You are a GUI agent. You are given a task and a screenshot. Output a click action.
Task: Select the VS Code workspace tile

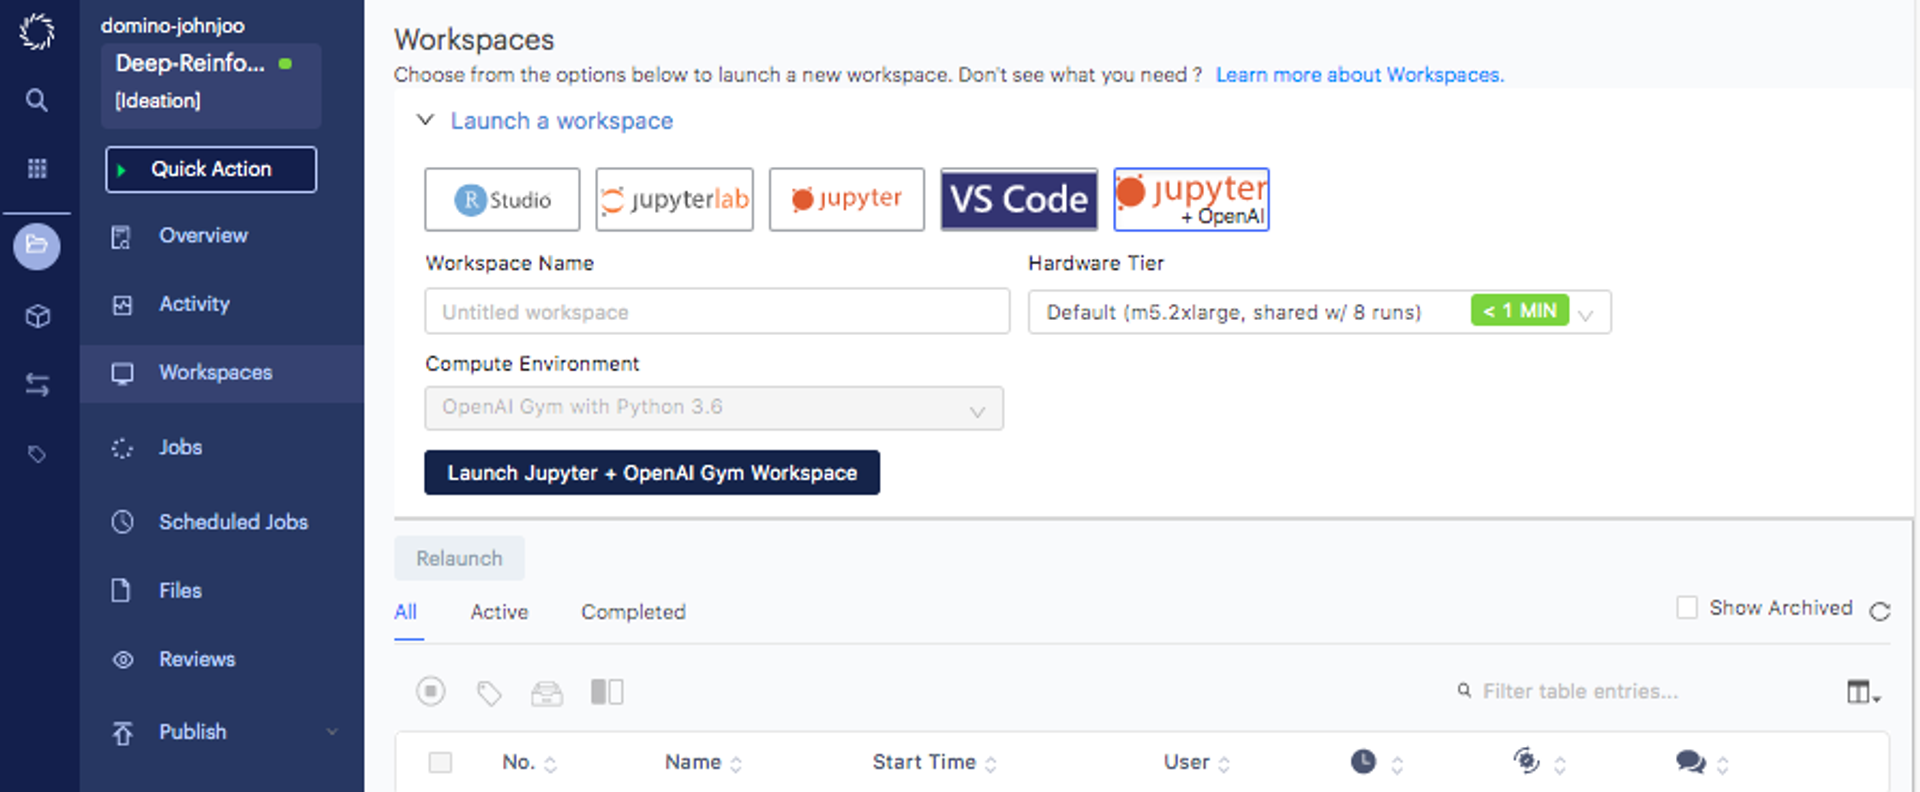click(1019, 199)
